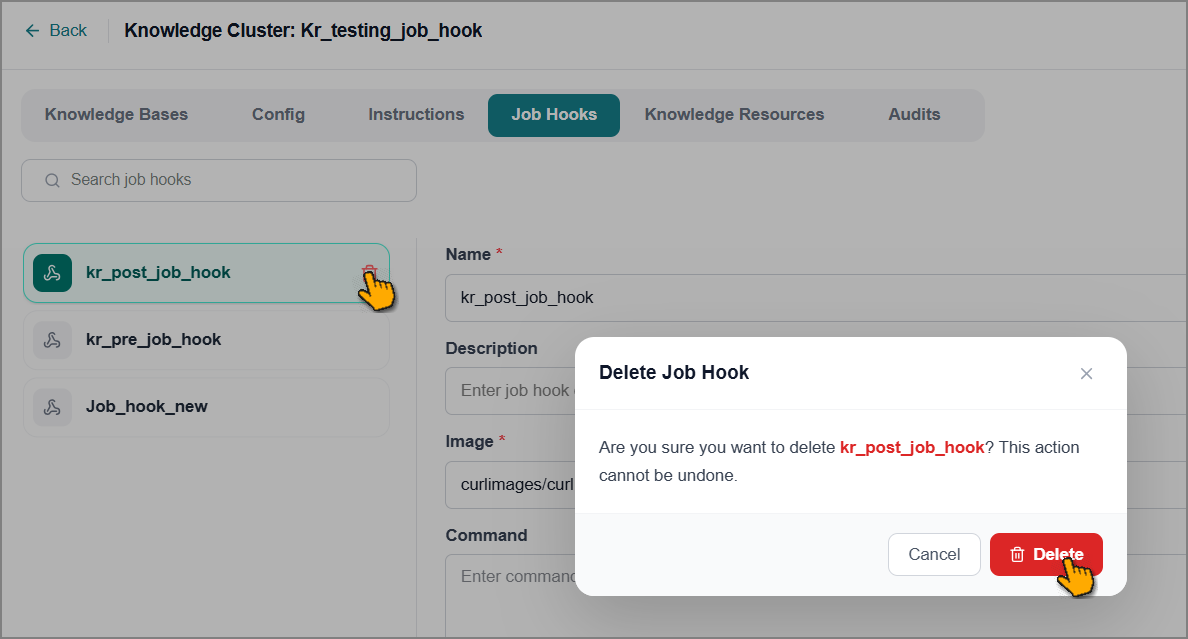Click Cancel in the delete dialog
Image resolution: width=1188 pixels, height=639 pixels.
933,554
